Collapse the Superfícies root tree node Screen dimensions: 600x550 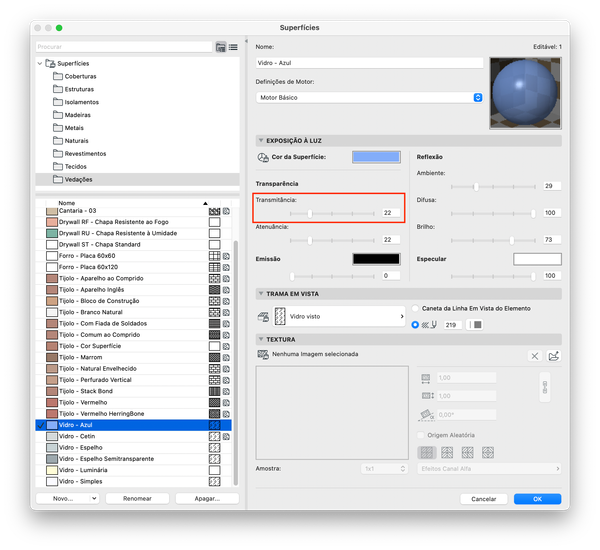coord(40,64)
